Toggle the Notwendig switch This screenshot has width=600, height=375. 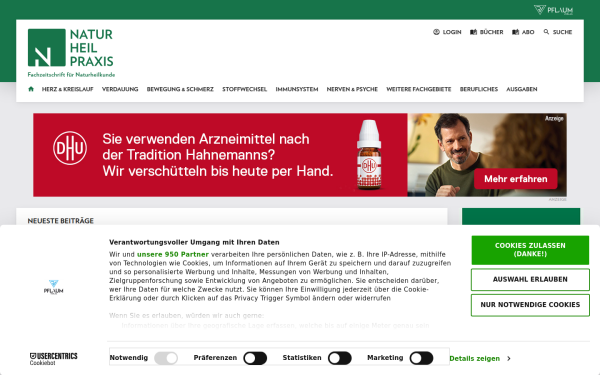click(166, 358)
